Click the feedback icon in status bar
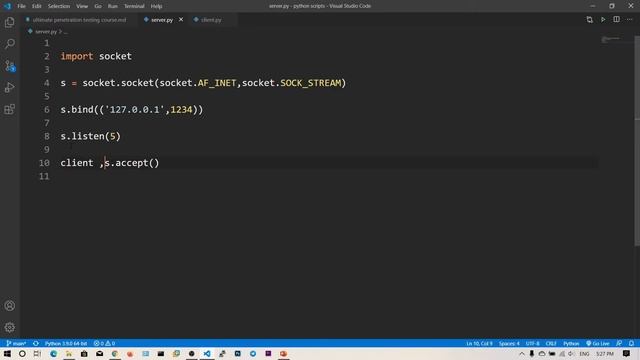The width and height of the screenshot is (640, 360). click(619, 343)
